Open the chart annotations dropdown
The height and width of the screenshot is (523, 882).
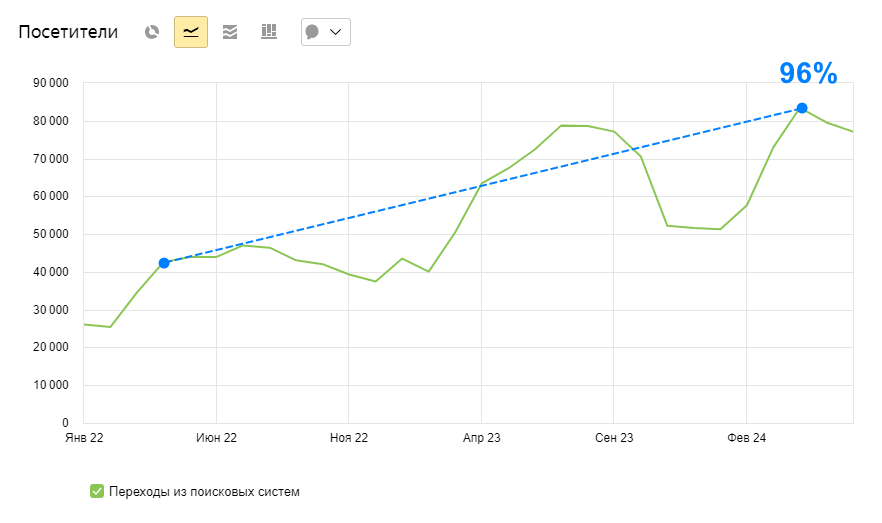[x=325, y=32]
